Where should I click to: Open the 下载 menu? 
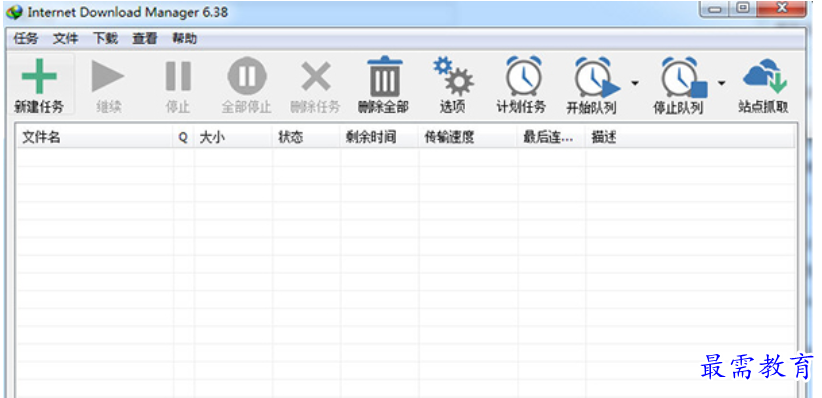[105, 38]
